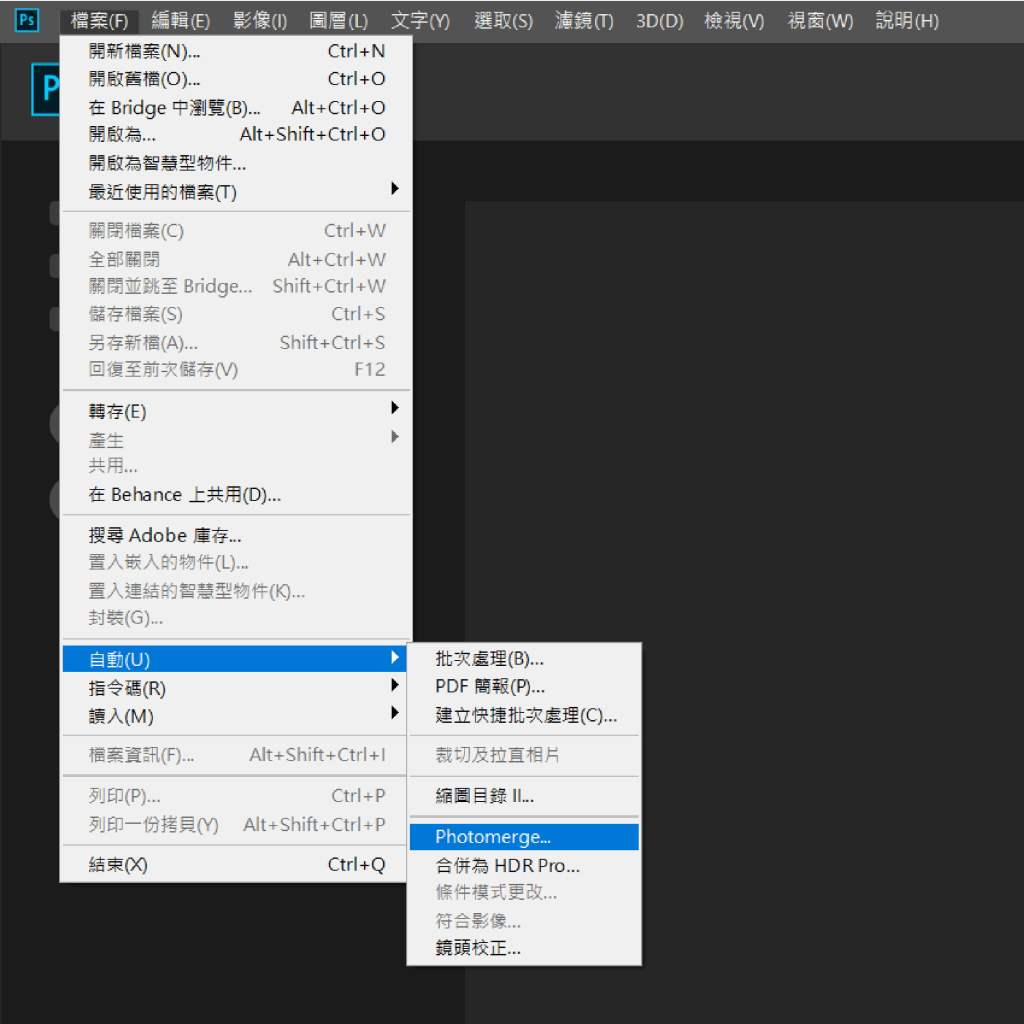This screenshot has height=1024, width=1024.
Task: Open the 視窗(W) menu
Action: coord(820,21)
